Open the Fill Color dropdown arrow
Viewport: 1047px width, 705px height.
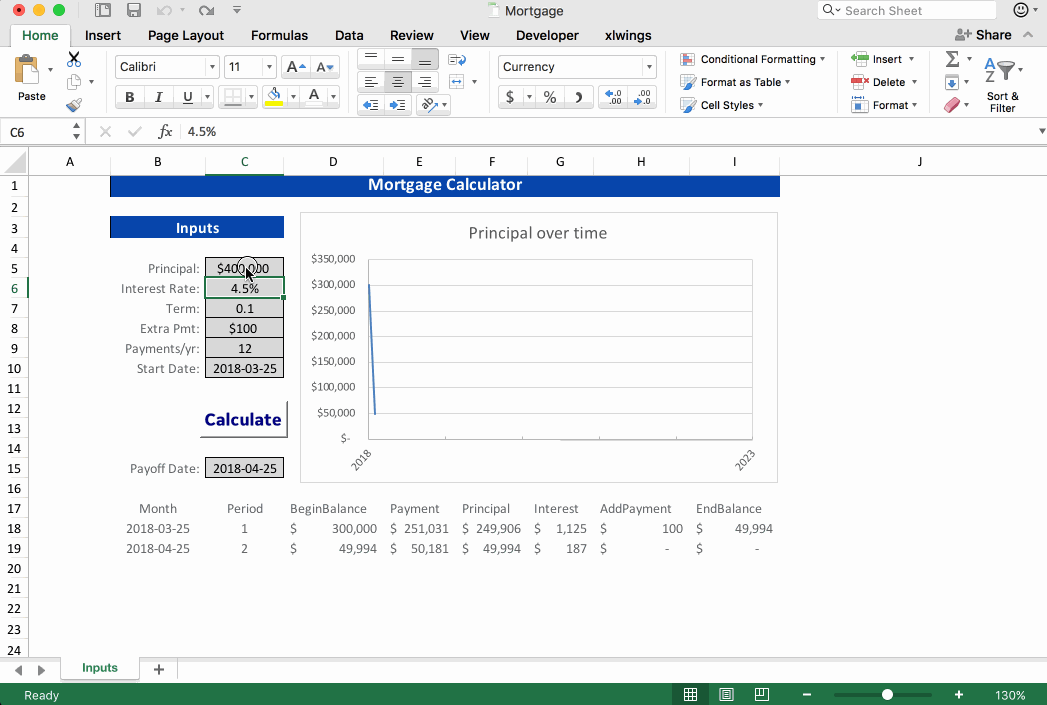point(293,96)
